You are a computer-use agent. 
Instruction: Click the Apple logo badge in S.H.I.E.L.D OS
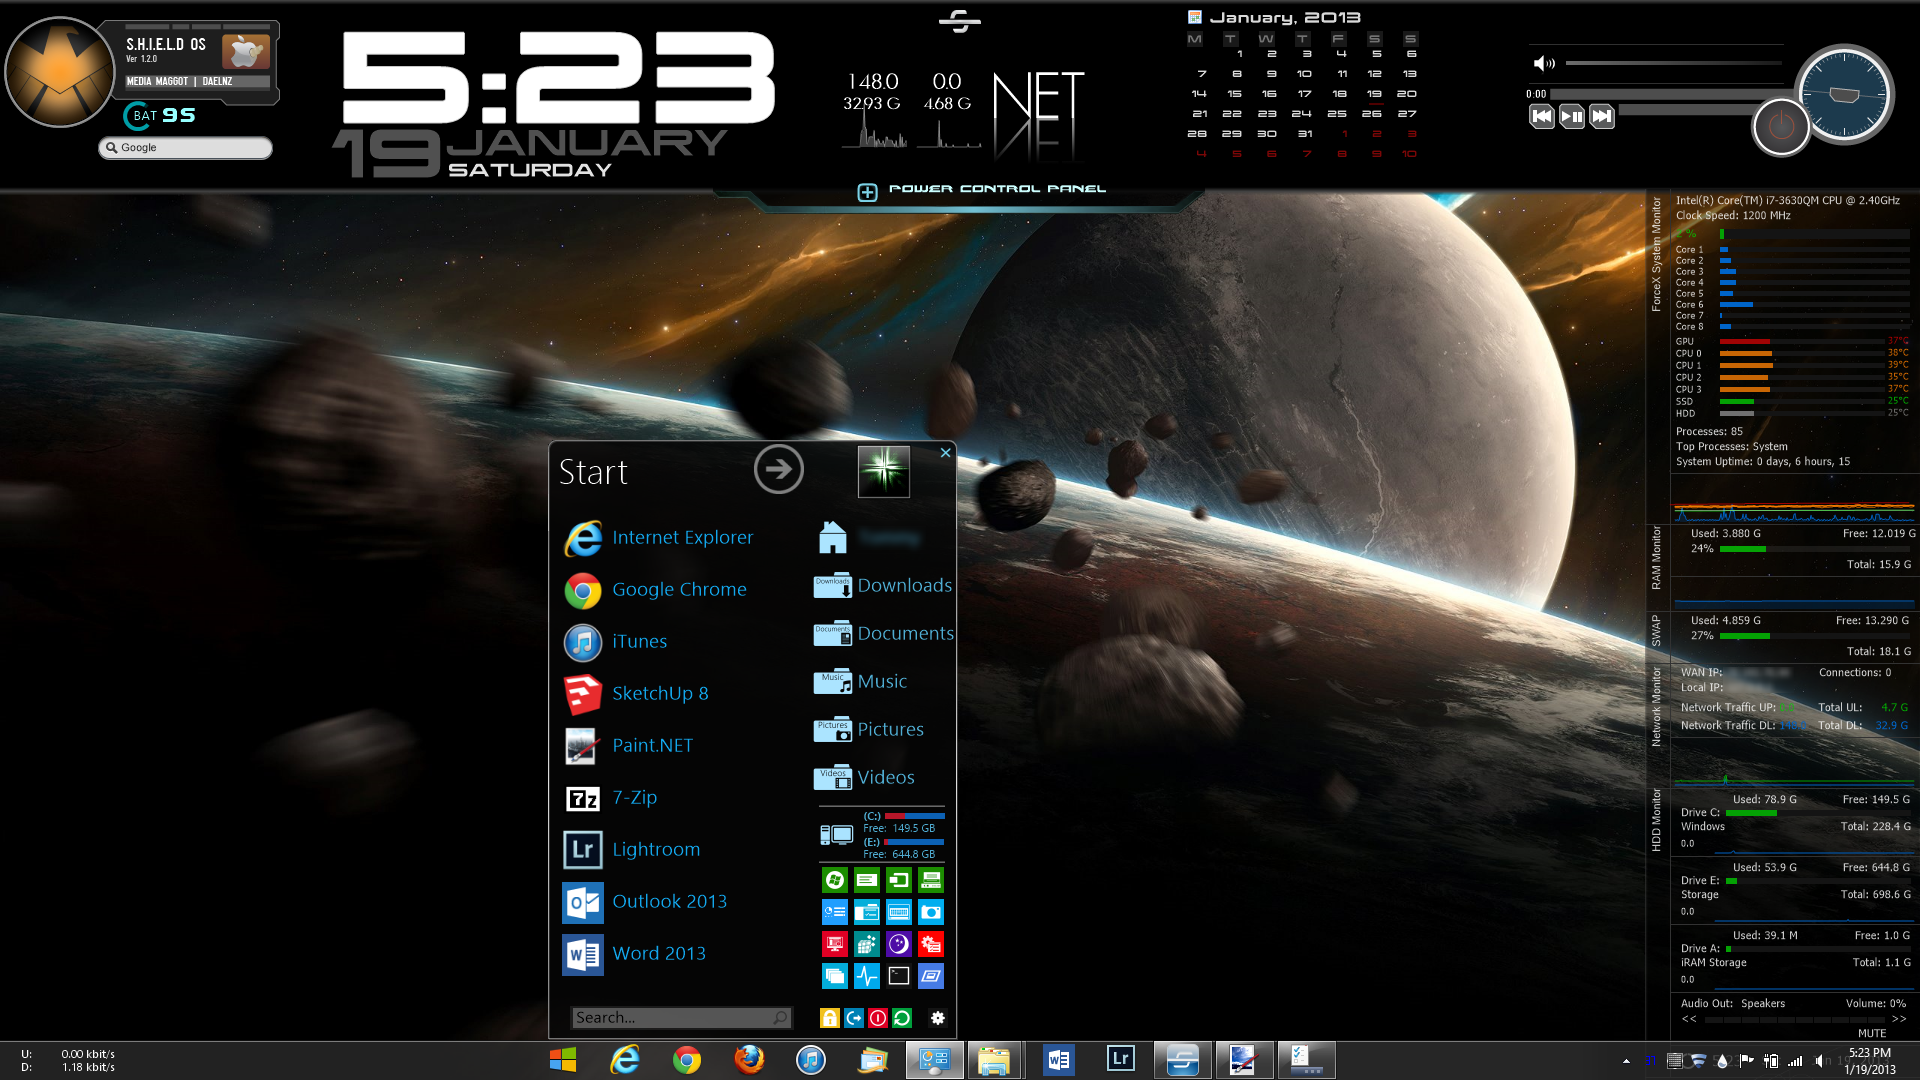click(x=245, y=52)
